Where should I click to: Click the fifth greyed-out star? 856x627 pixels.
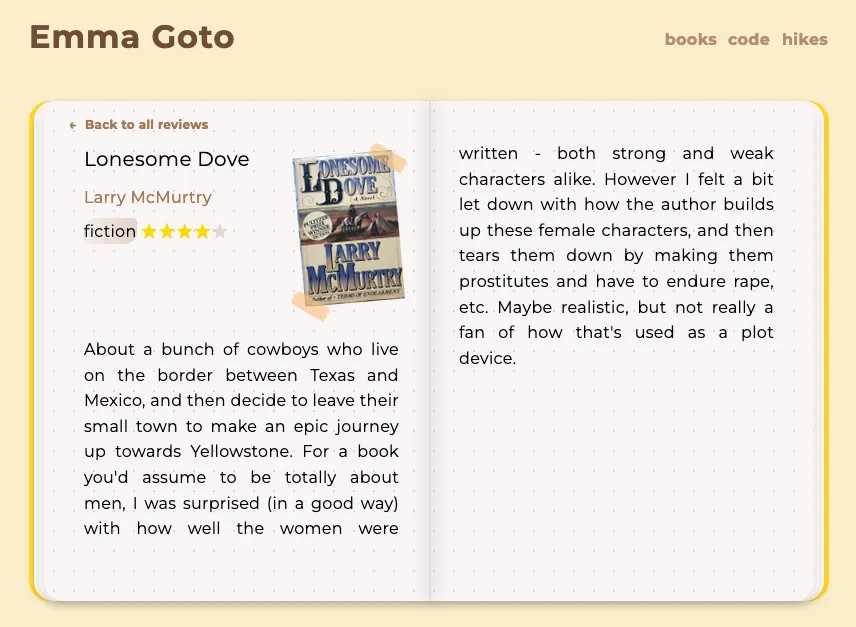[x=220, y=232]
